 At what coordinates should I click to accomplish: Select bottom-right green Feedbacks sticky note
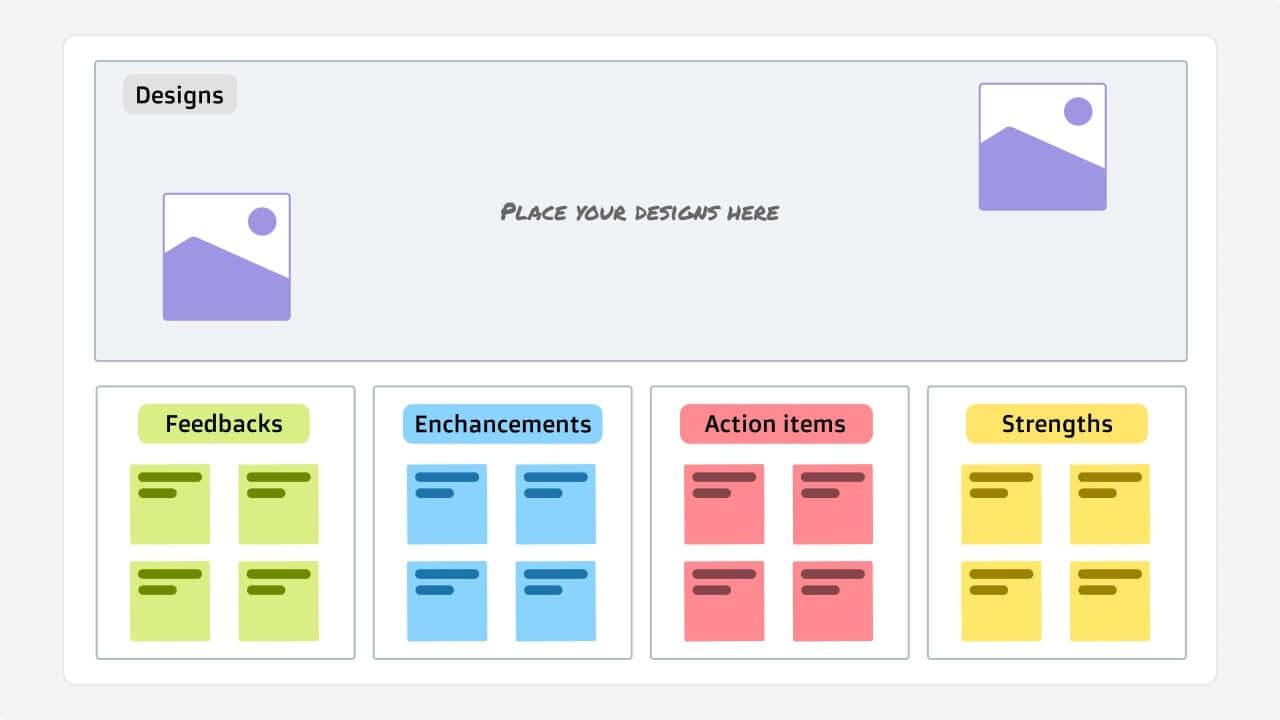[x=279, y=601]
